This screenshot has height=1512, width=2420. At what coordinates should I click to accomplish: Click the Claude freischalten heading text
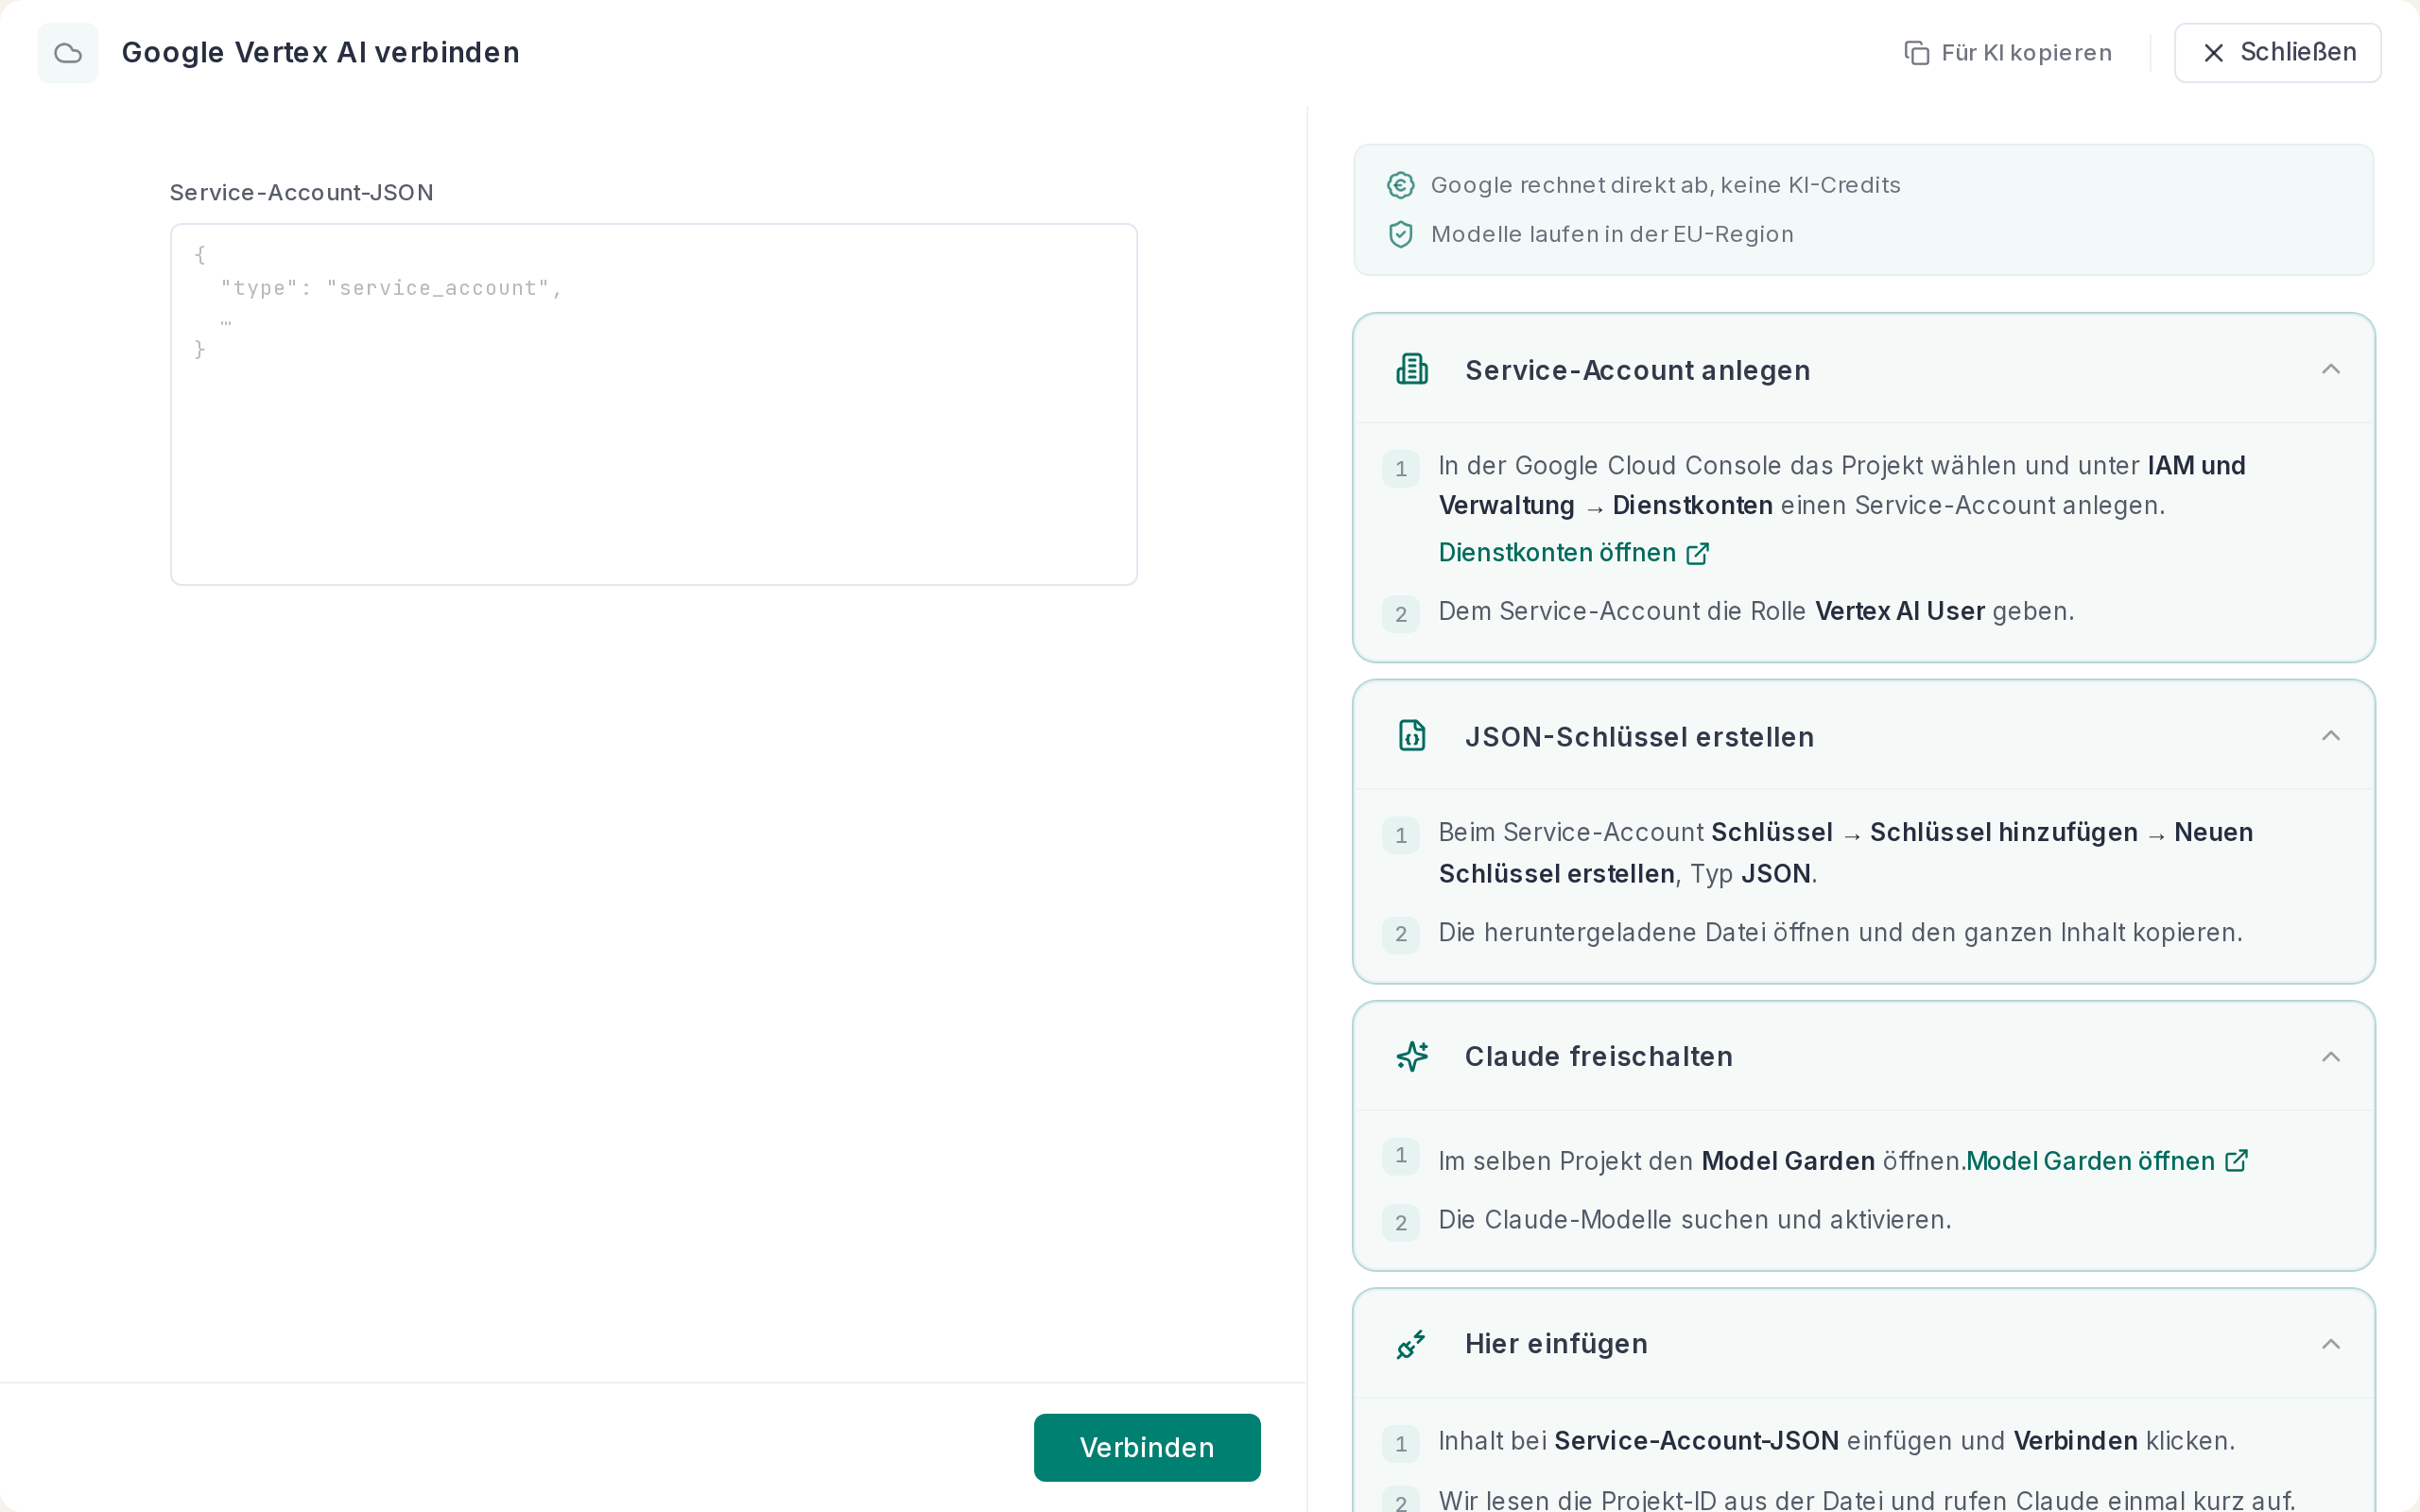click(1599, 1057)
